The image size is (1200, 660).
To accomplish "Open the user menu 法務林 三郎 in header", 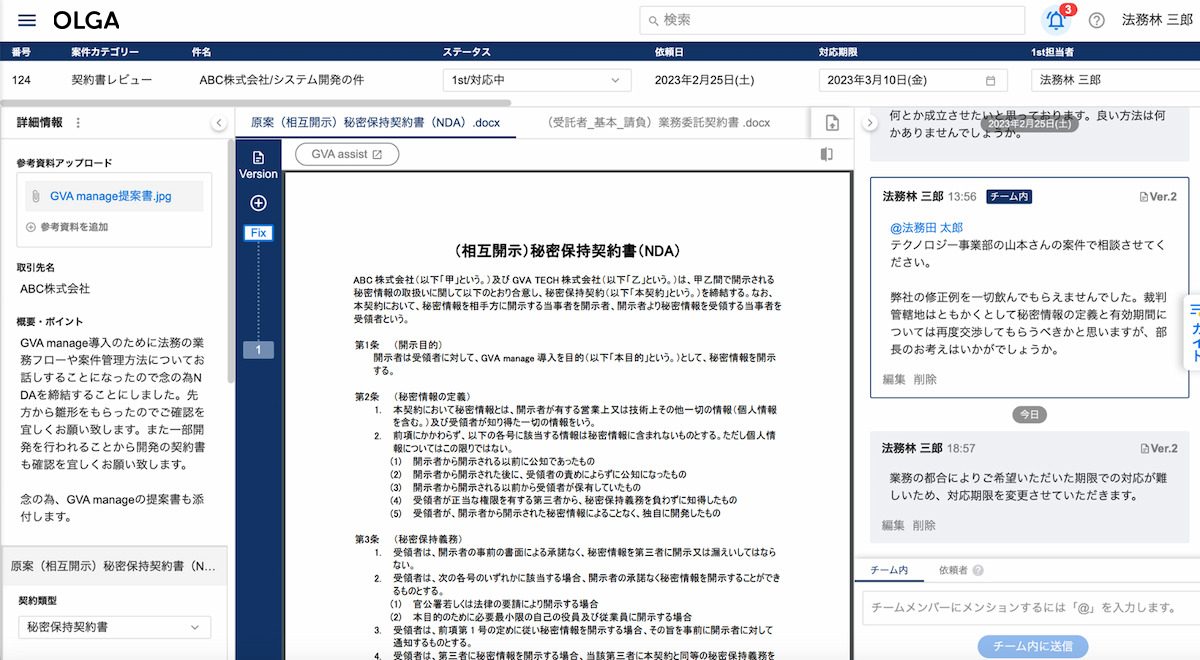I will [1156, 20].
